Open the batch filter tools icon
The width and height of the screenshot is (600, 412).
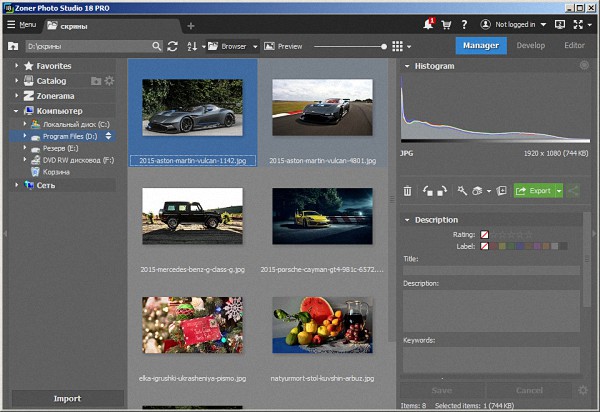(x=477, y=191)
